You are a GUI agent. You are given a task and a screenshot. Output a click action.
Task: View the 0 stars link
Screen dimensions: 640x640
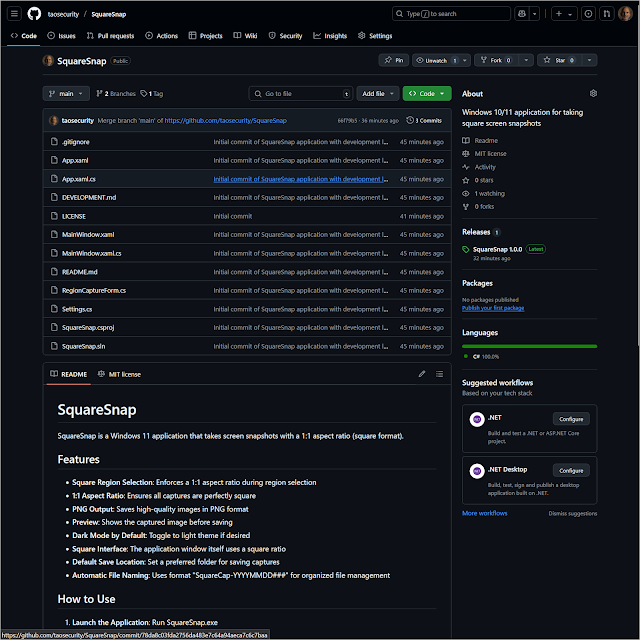coord(478,180)
